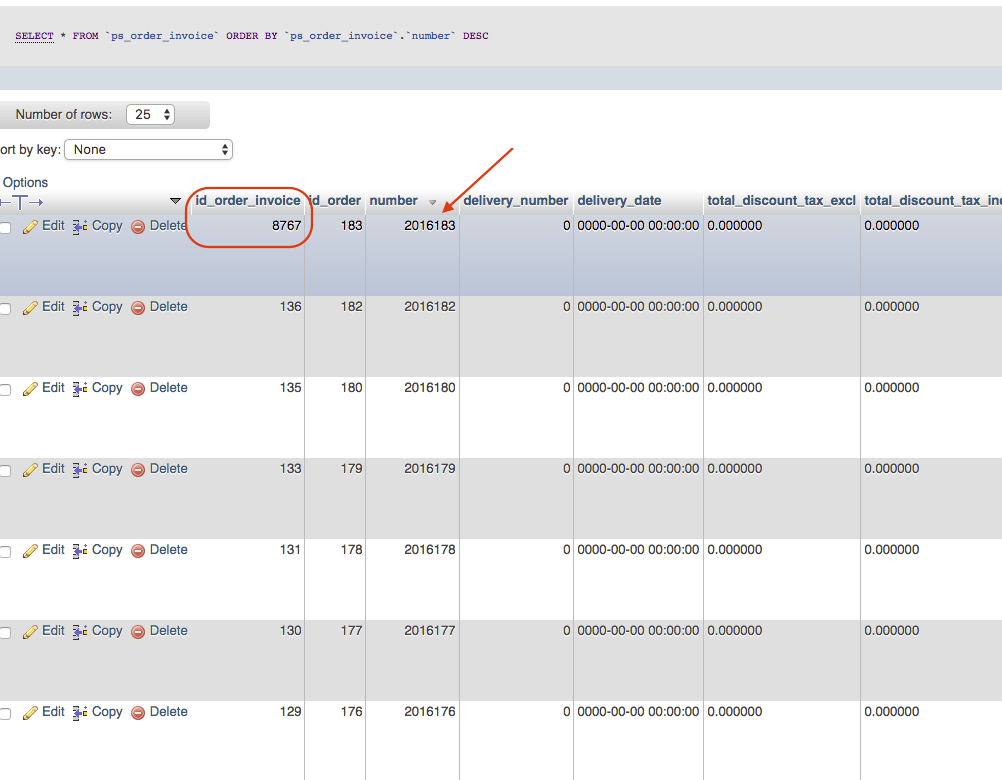
Task: Open the Options link above the table
Action: pyautogui.click(x=25, y=183)
